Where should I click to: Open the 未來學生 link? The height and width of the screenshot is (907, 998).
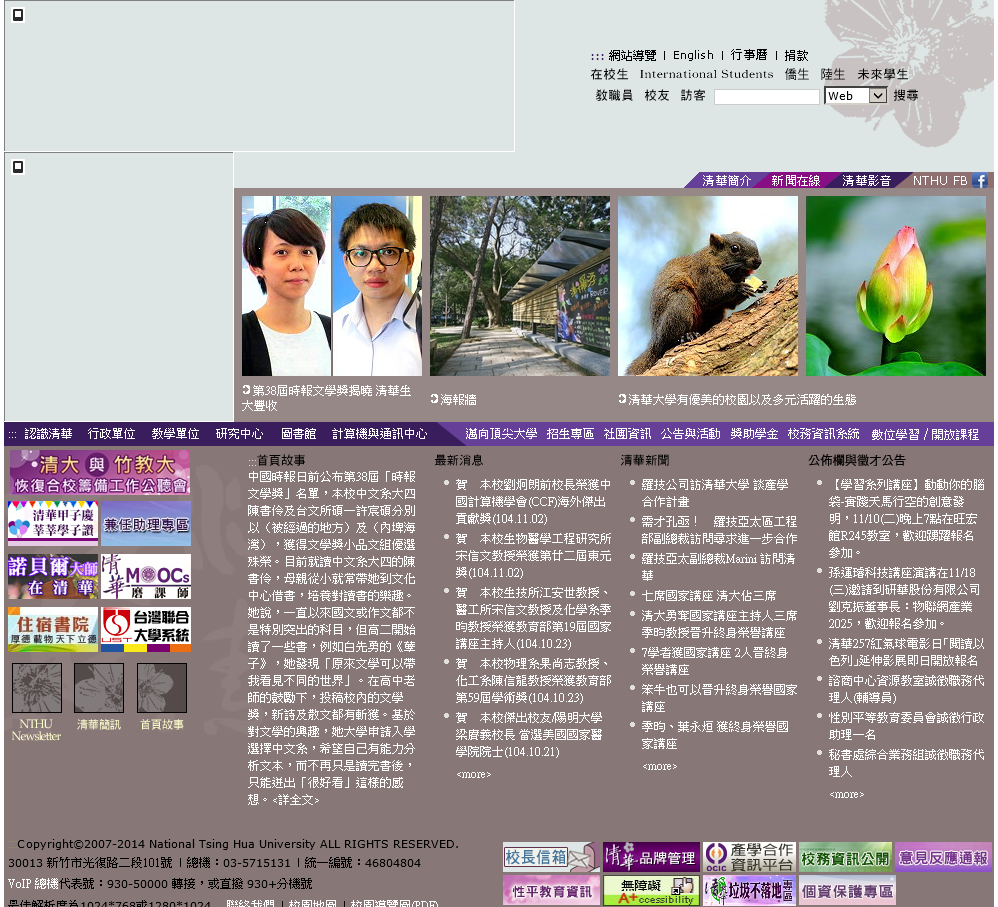[883, 74]
